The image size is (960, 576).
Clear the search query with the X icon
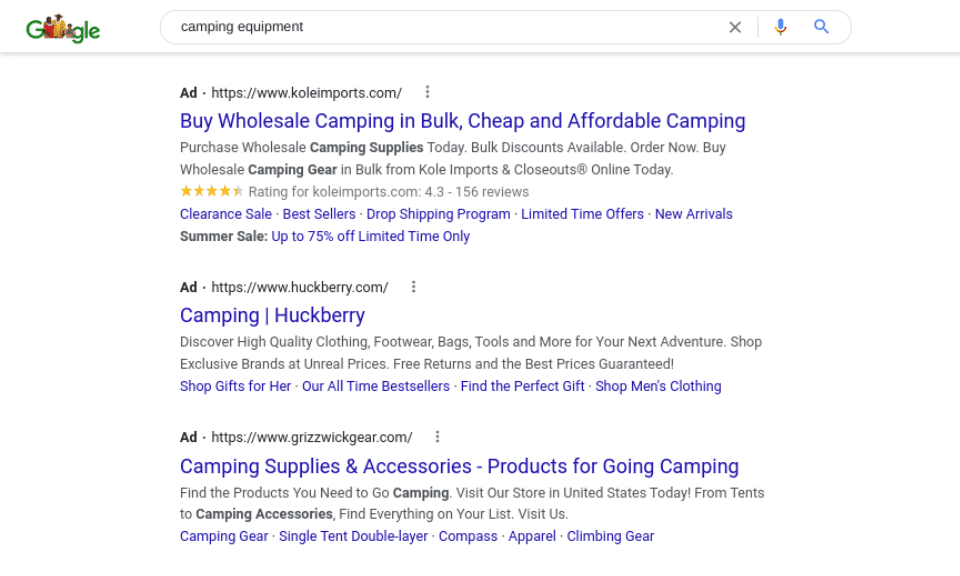(735, 27)
